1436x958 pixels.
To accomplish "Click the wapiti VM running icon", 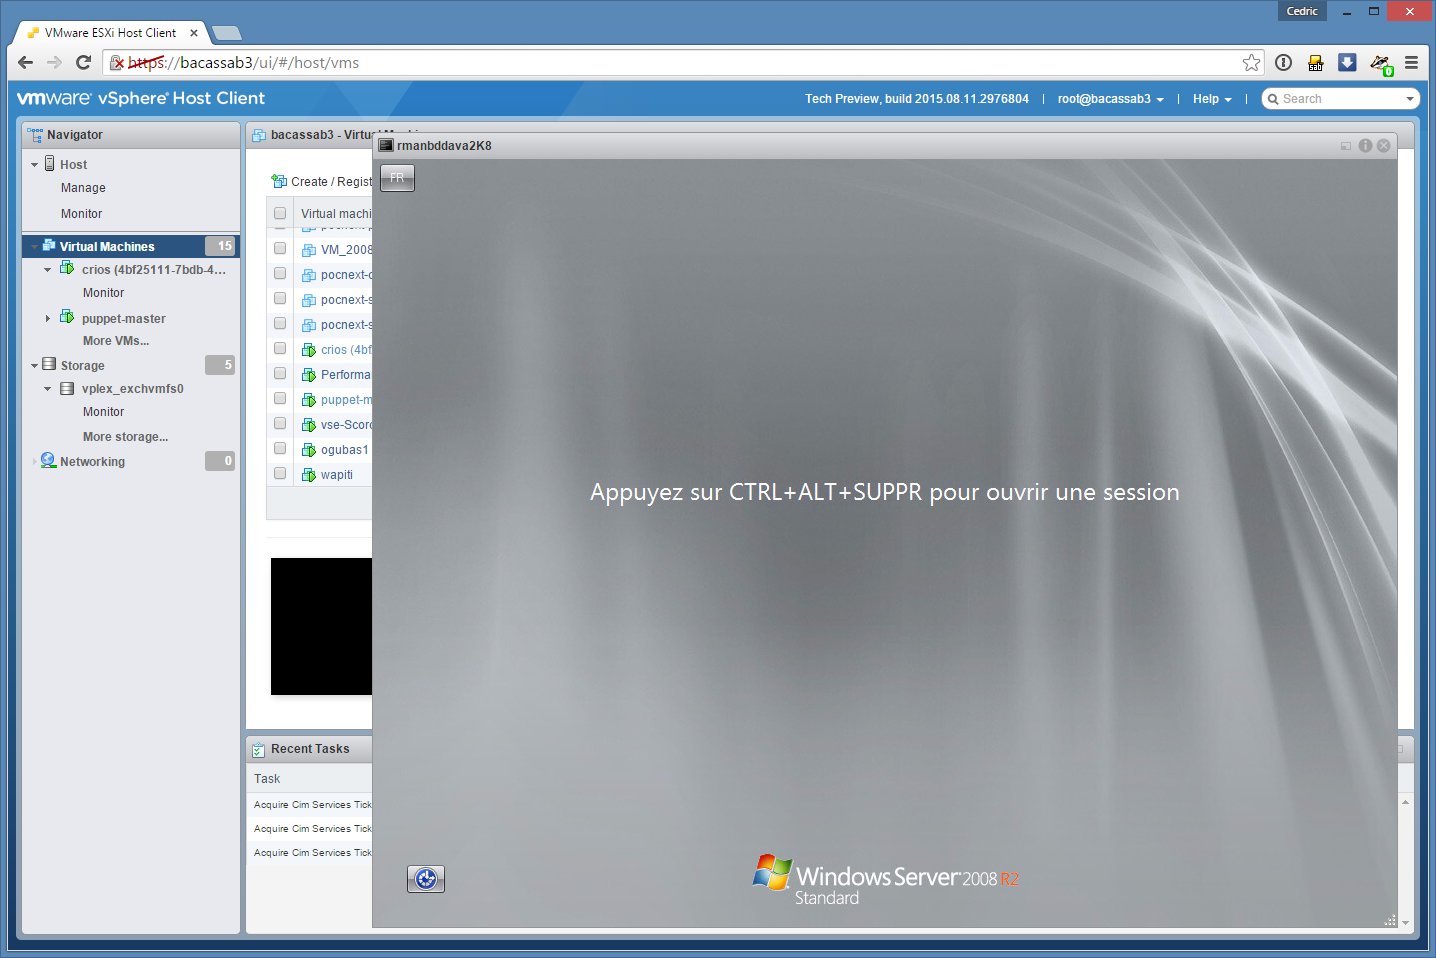I will tap(309, 475).
